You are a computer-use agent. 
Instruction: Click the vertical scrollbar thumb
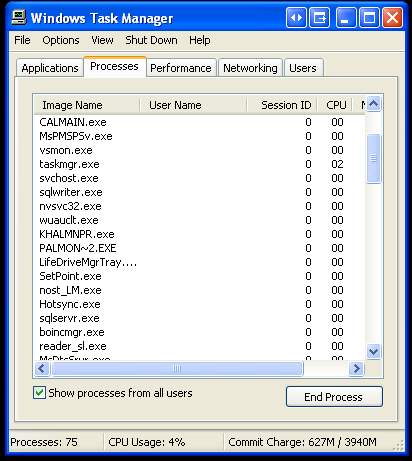[x=373, y=158]
